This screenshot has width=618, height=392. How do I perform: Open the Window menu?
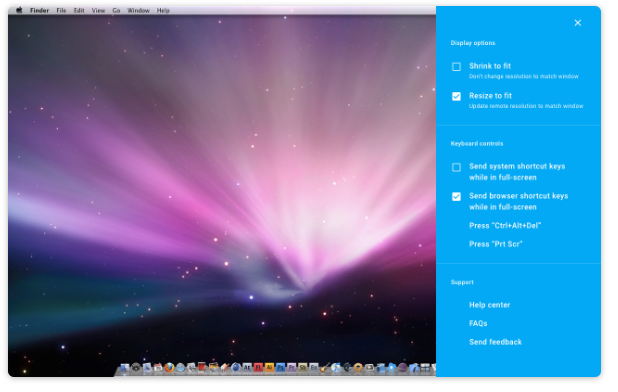(138, 10)
